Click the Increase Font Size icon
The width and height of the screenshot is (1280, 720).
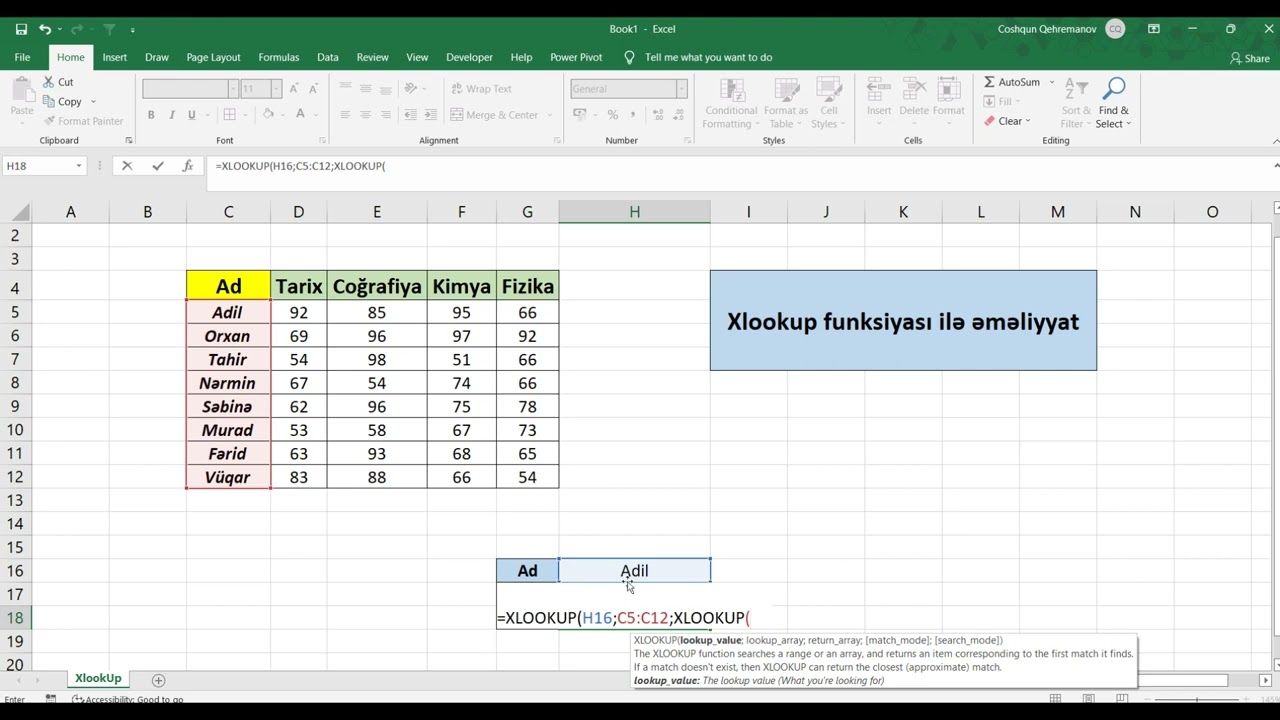296,89
